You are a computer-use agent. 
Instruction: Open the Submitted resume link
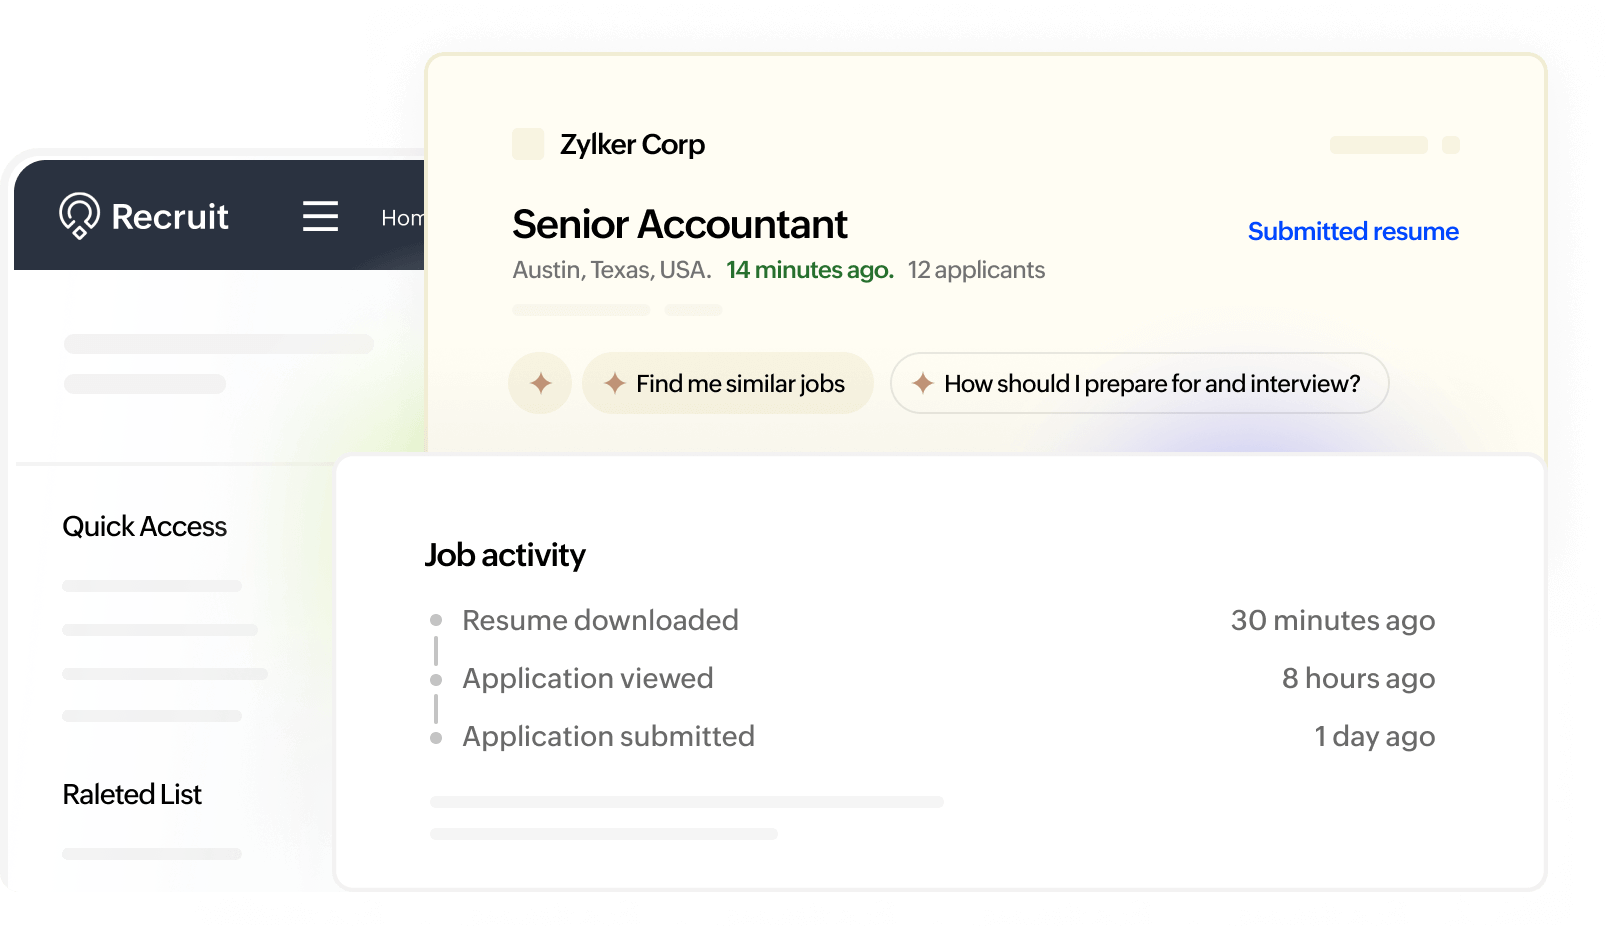tap(1353, 231)
